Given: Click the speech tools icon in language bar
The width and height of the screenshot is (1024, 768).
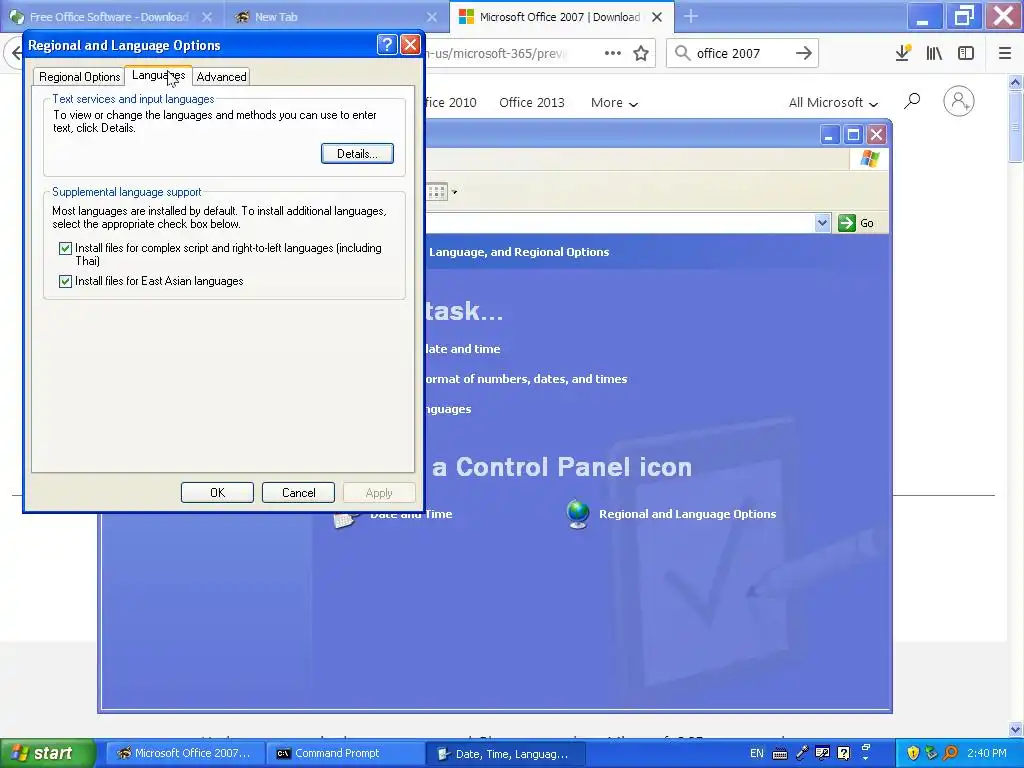Looking at the screenshot, I should coord(822,753).
